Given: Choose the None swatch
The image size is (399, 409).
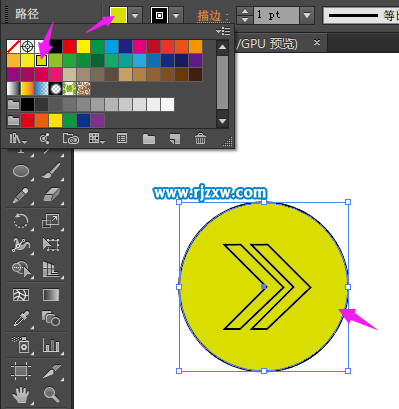Looking at the screenshot, I should (x=13, y=47).
